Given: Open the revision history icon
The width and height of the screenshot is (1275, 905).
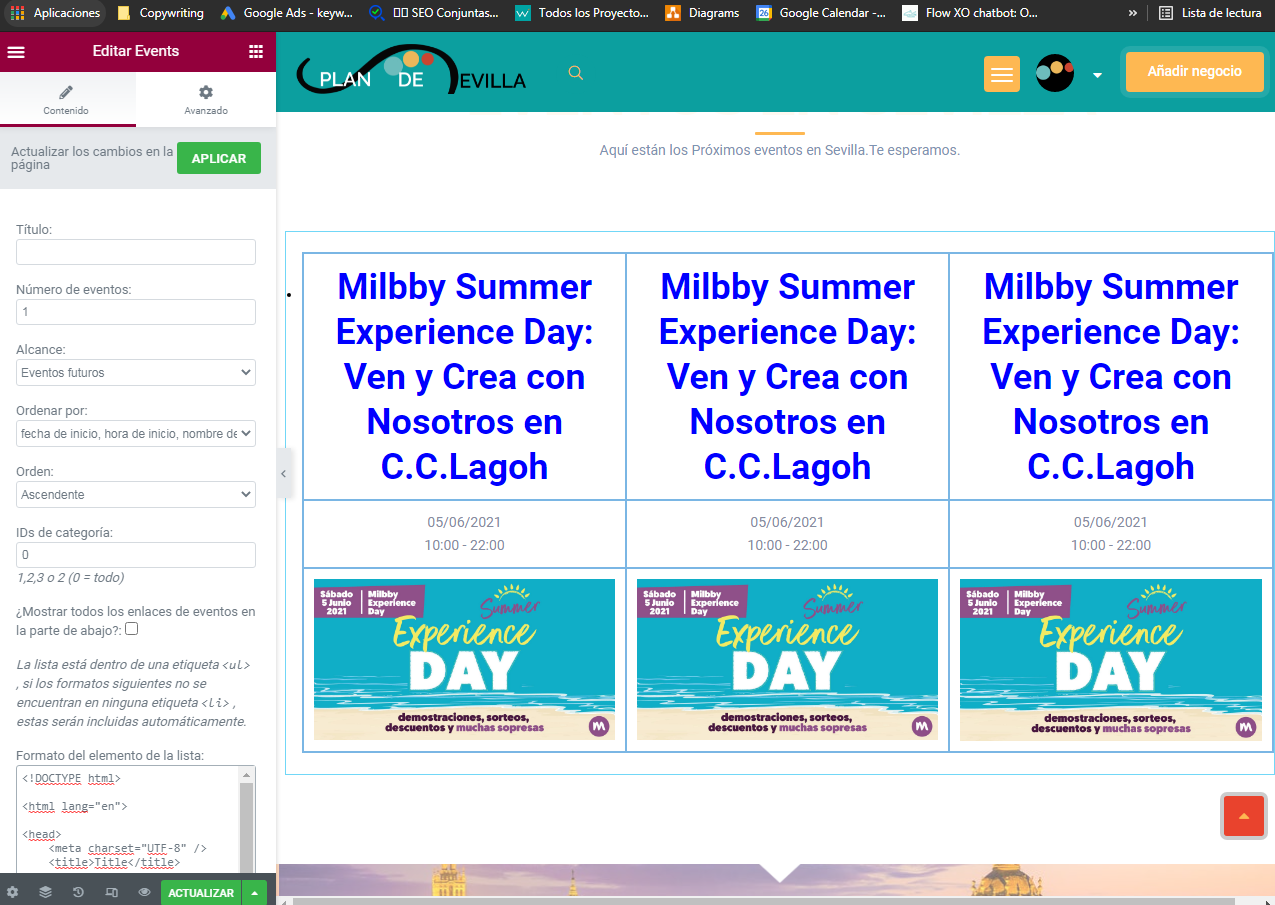Looking at the screenshot, I should pyautogui.click(x=78, y=892).
